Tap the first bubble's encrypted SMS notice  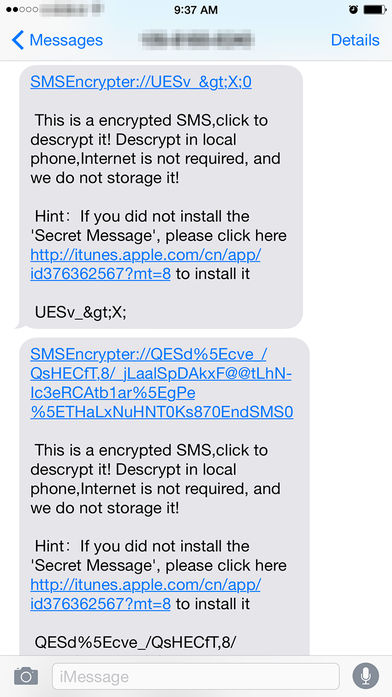click(x=156, y=149)
